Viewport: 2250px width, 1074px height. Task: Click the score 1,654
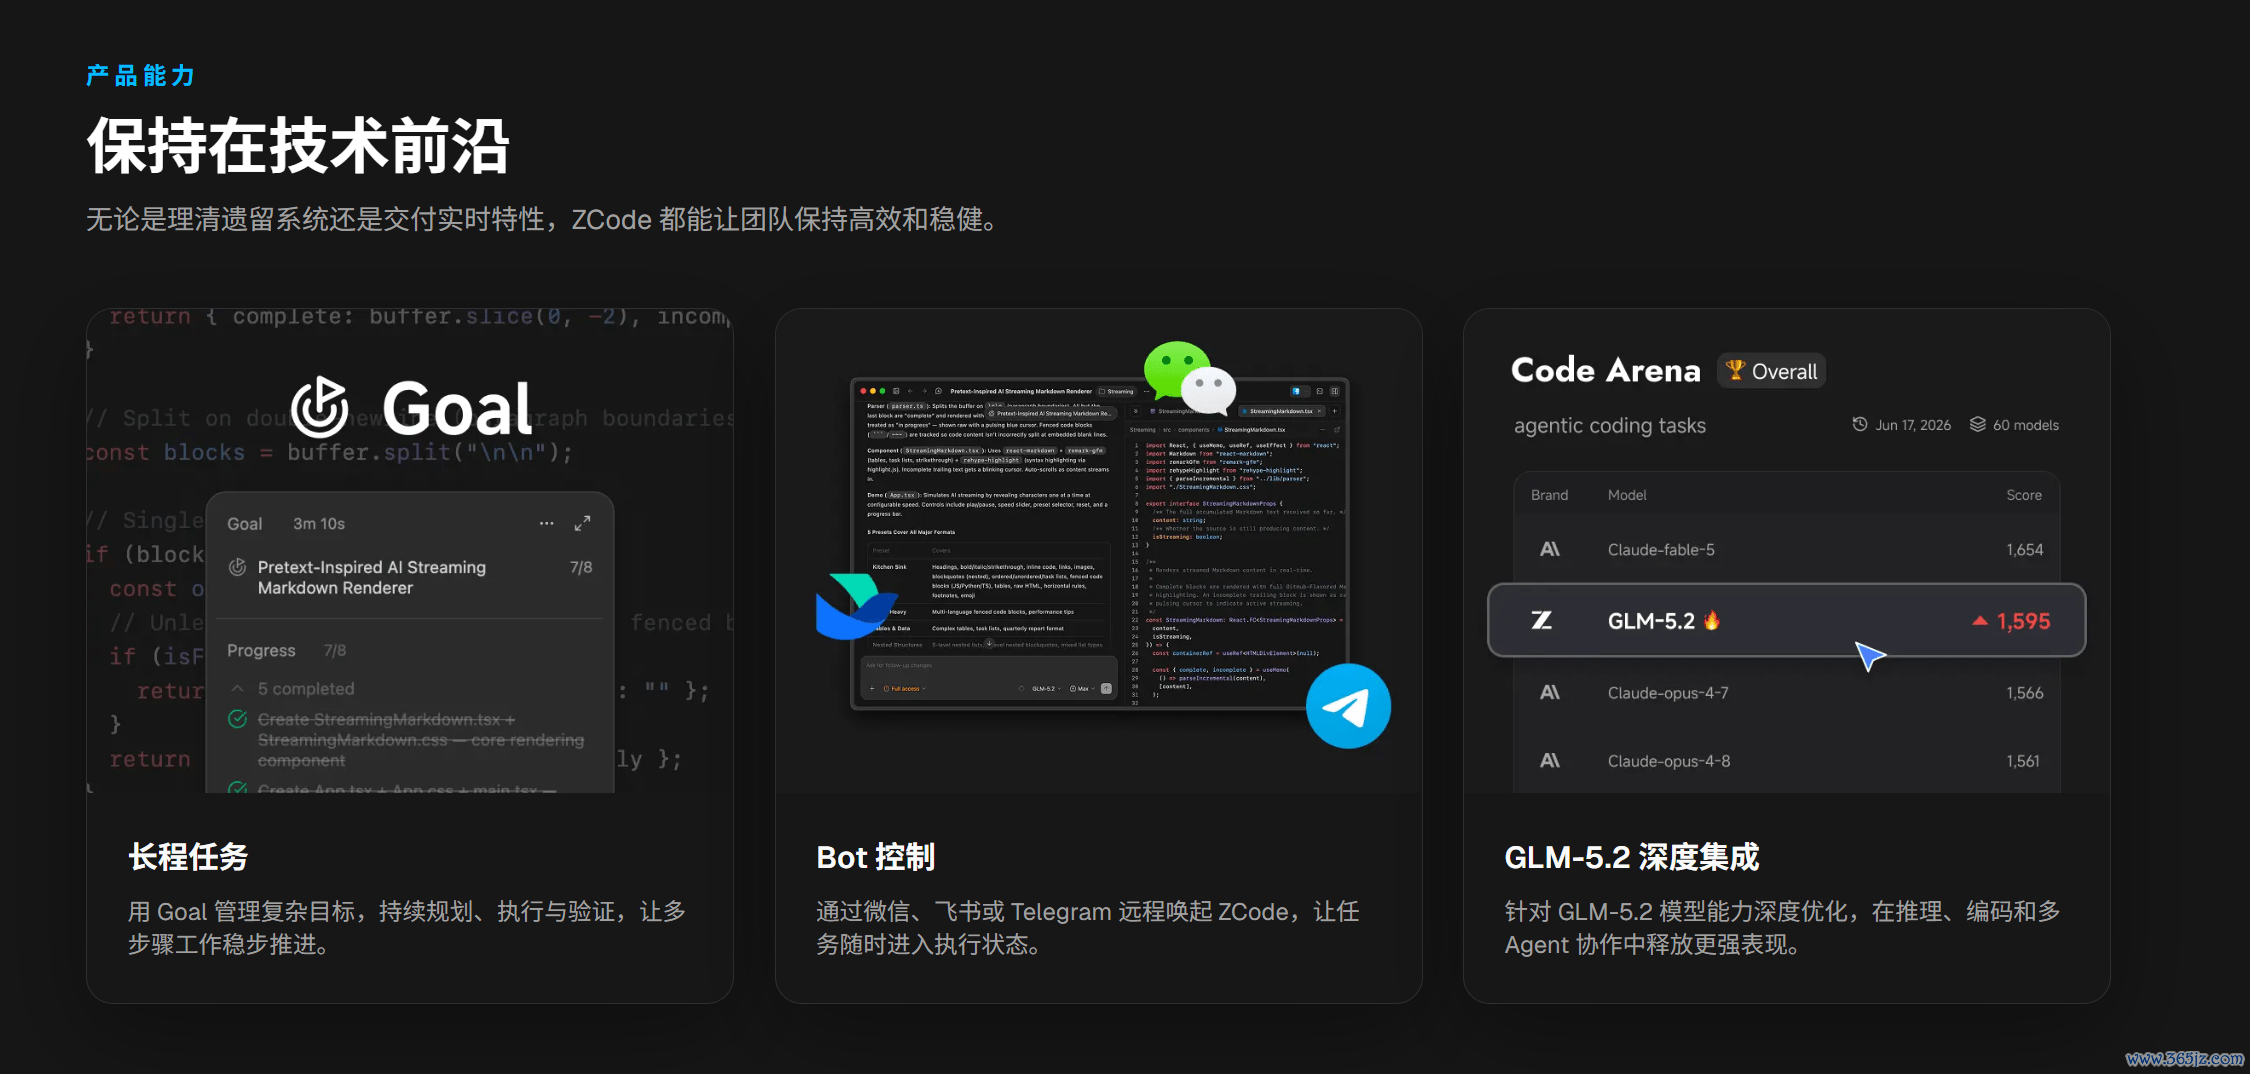pos(2025,549)
